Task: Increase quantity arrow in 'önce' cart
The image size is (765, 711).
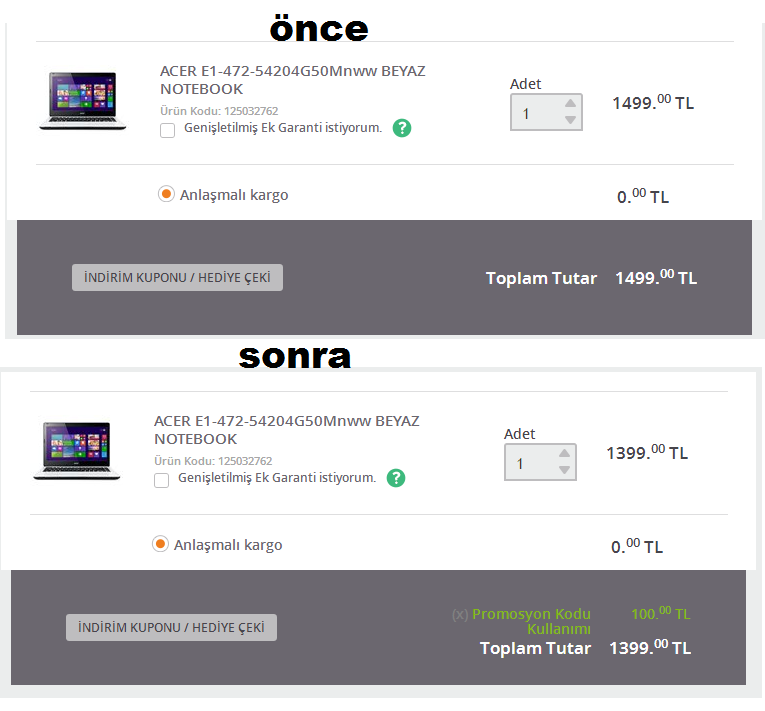Action: [570, 103]
